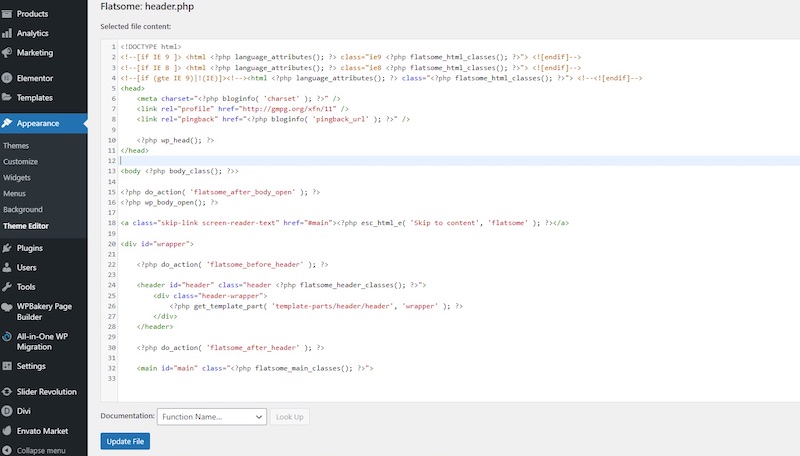Click the Look Up button
This screenshot has width=800, height=456.
coord(290,416)
